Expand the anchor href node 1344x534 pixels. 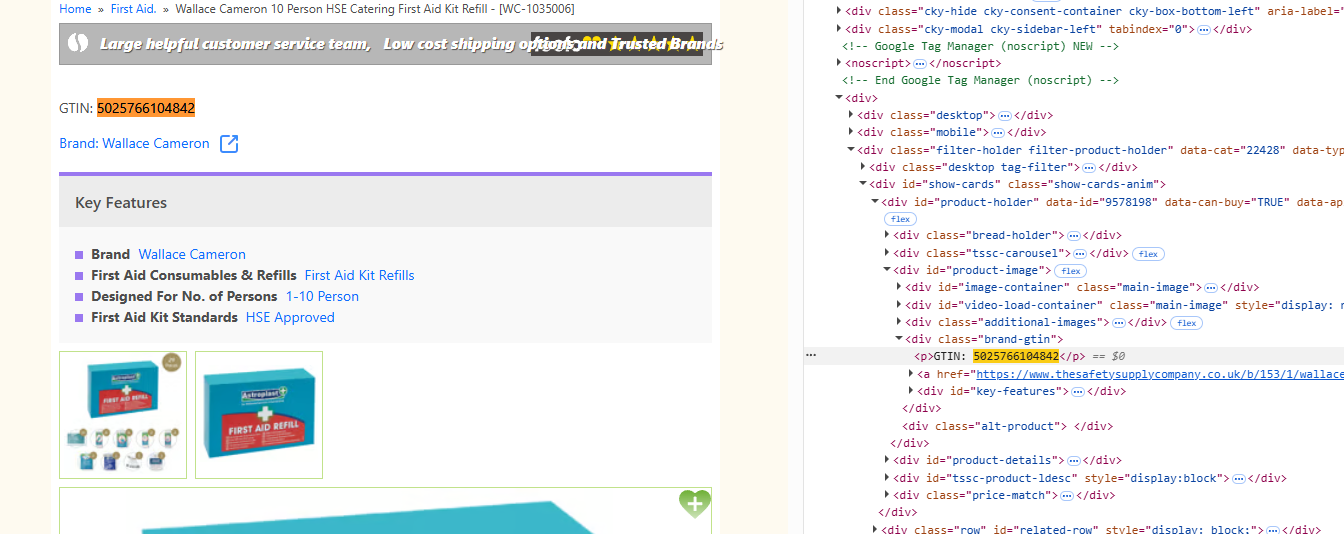coord(911,374)
